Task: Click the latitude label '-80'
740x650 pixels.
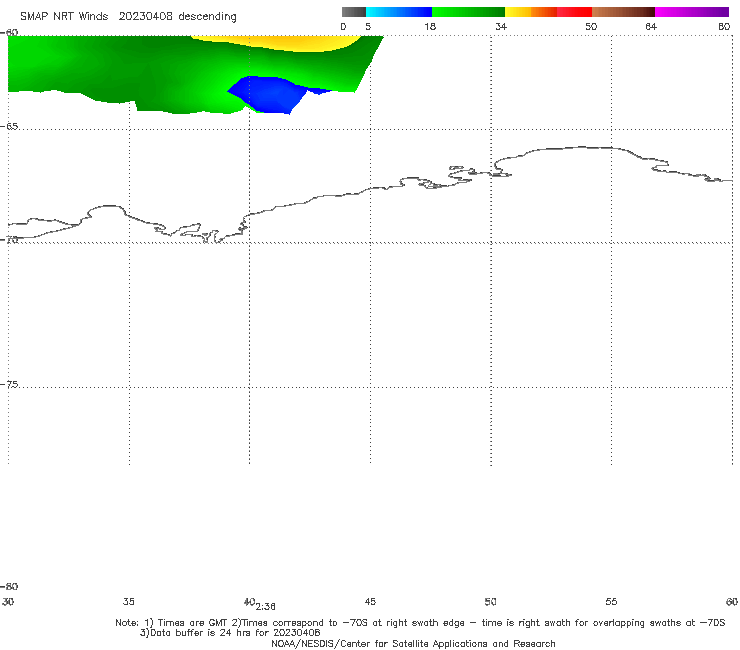Action: point(9,587)
